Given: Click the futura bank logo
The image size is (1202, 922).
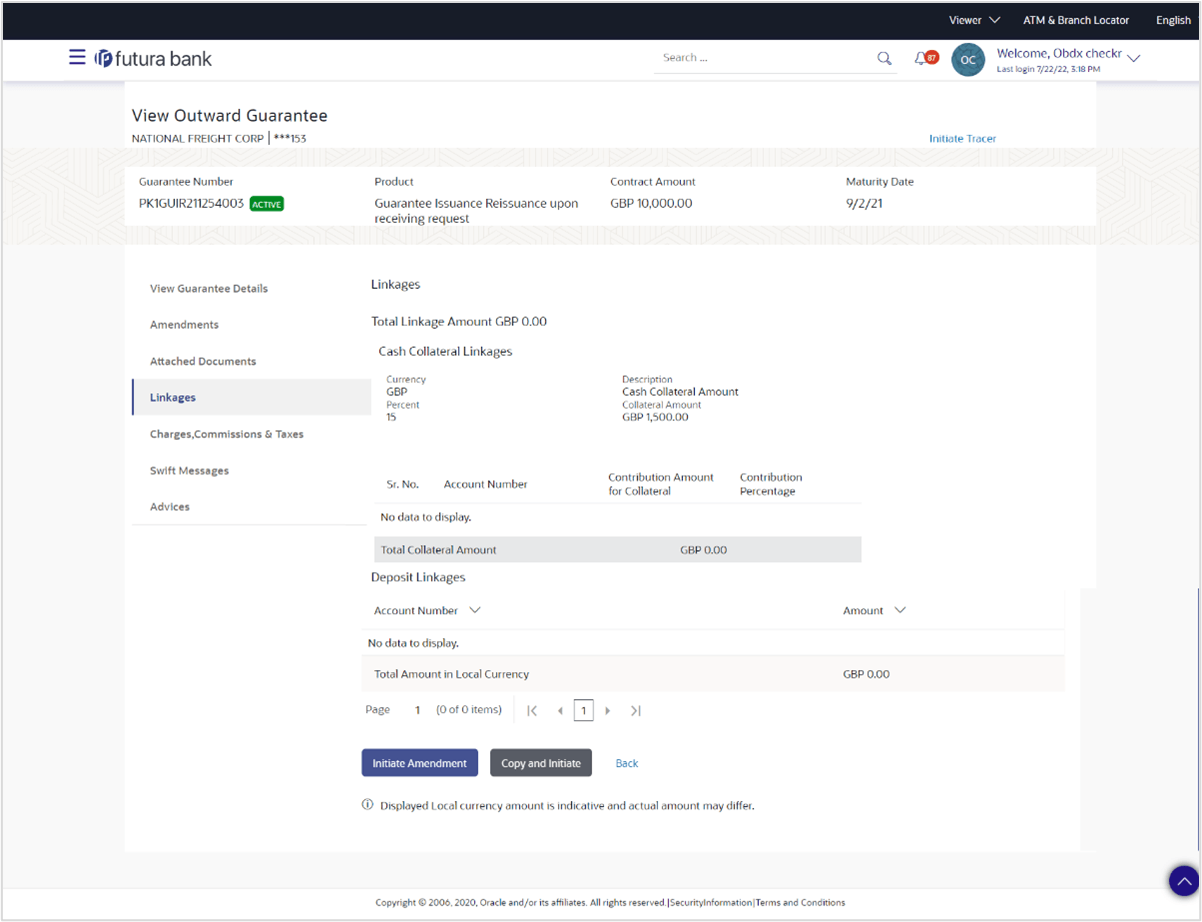Looking at the screenshot, I should point(153,59).
